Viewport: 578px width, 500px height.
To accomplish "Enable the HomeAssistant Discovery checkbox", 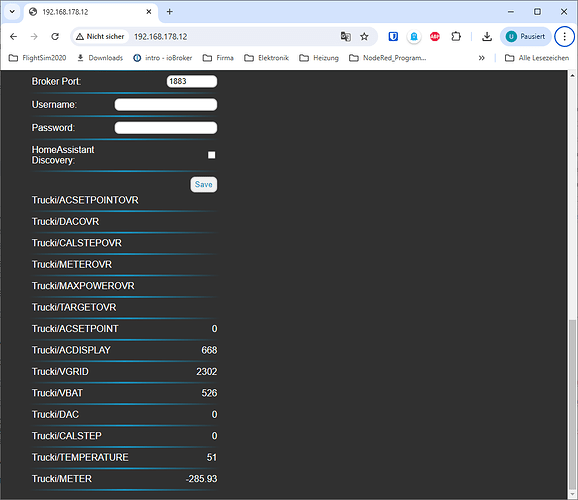I will point(212,155).
